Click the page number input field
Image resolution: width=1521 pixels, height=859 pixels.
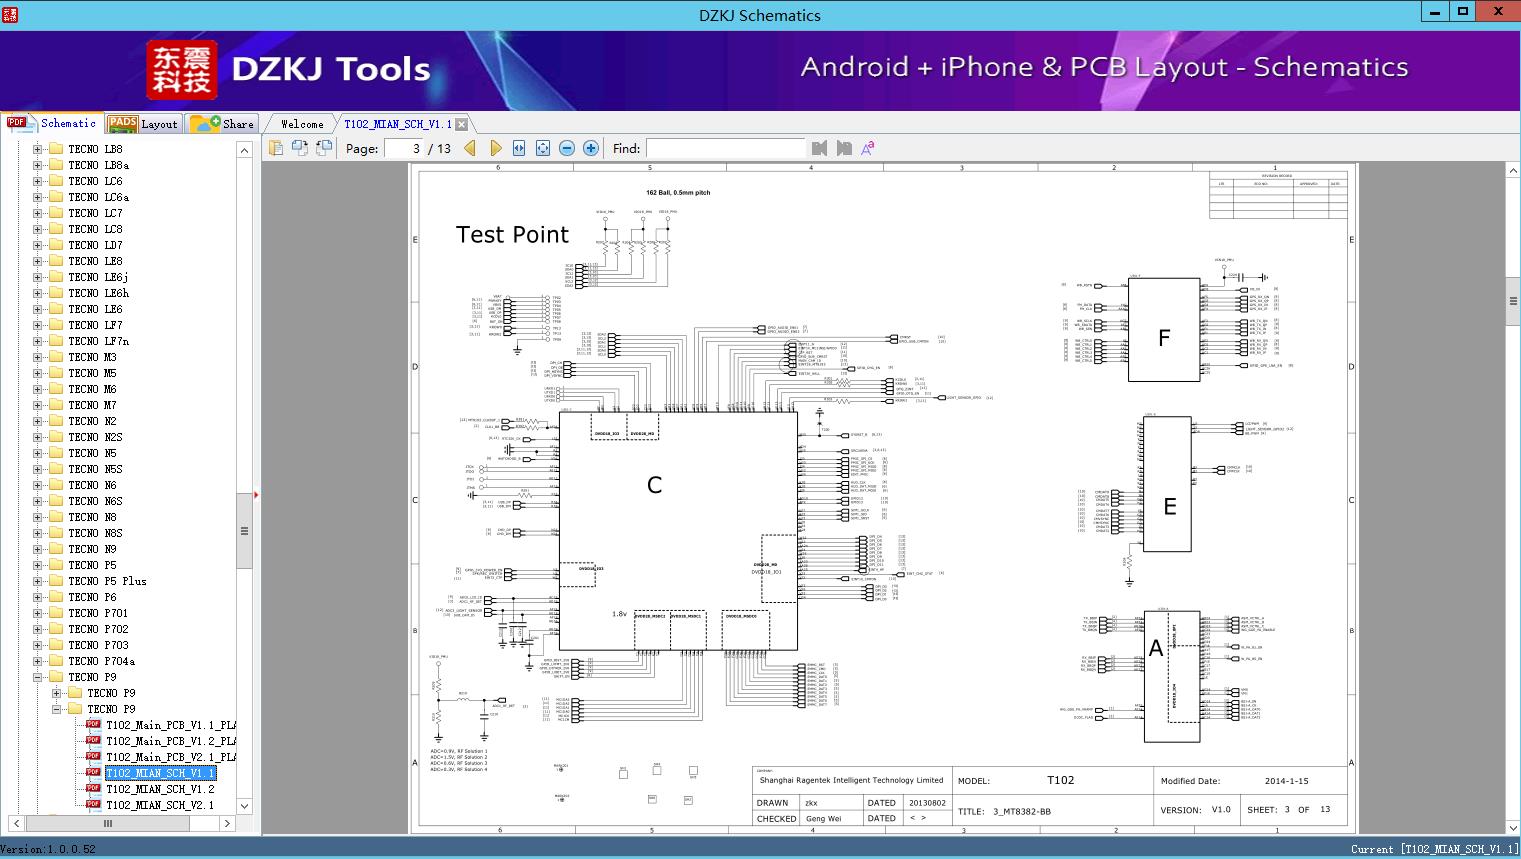pos(403,148)
